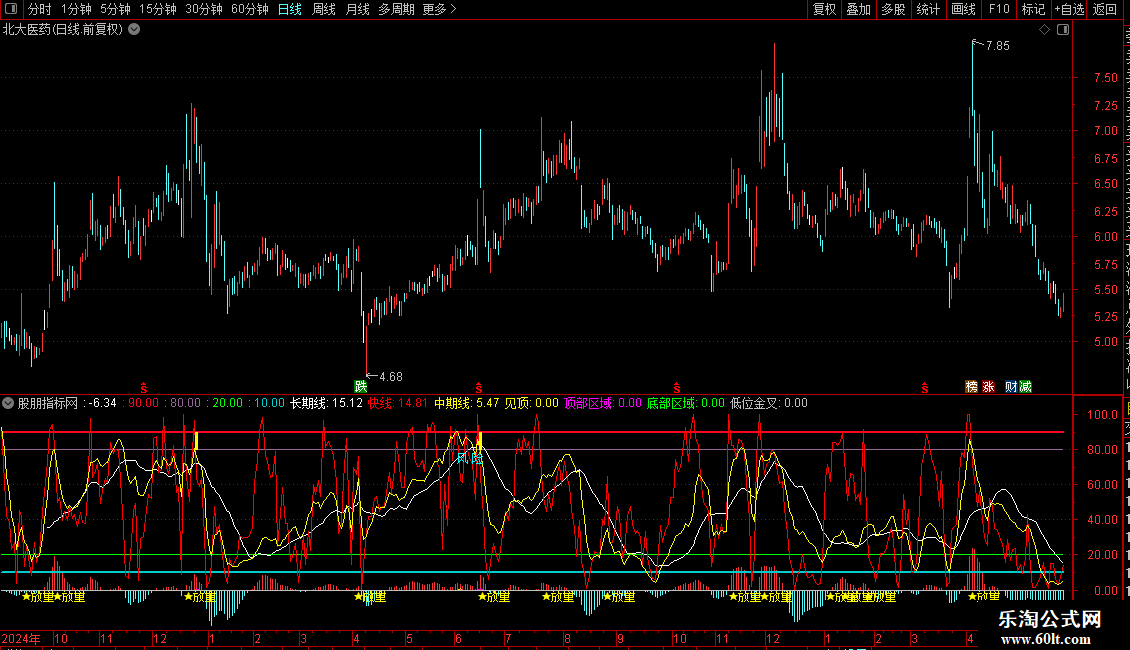This screenshot has width=1130, height=650.
Task: Add stock via +自选 button
Action: 1069,9
